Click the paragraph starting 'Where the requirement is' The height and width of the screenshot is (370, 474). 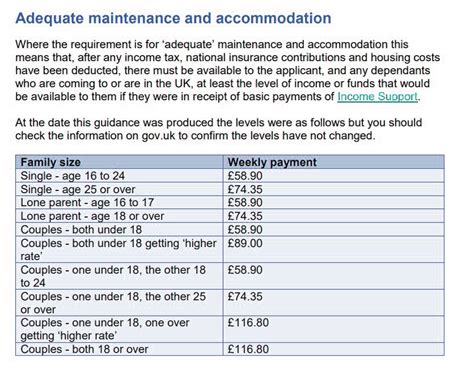pos(228,70)
